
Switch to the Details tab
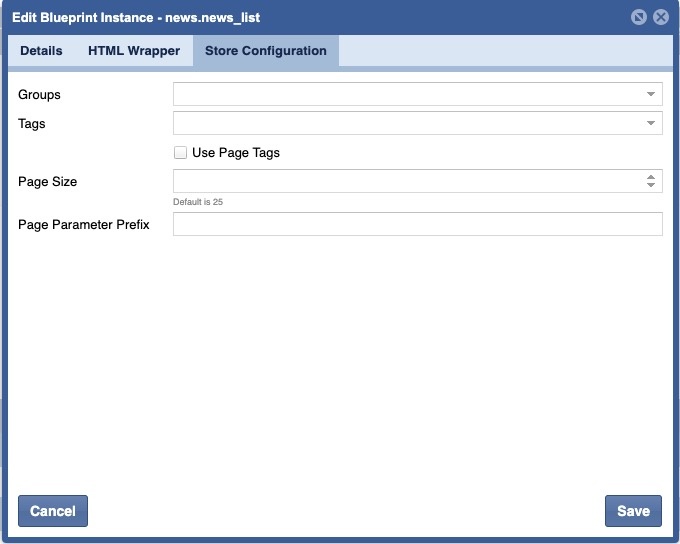tap(41, 51)
